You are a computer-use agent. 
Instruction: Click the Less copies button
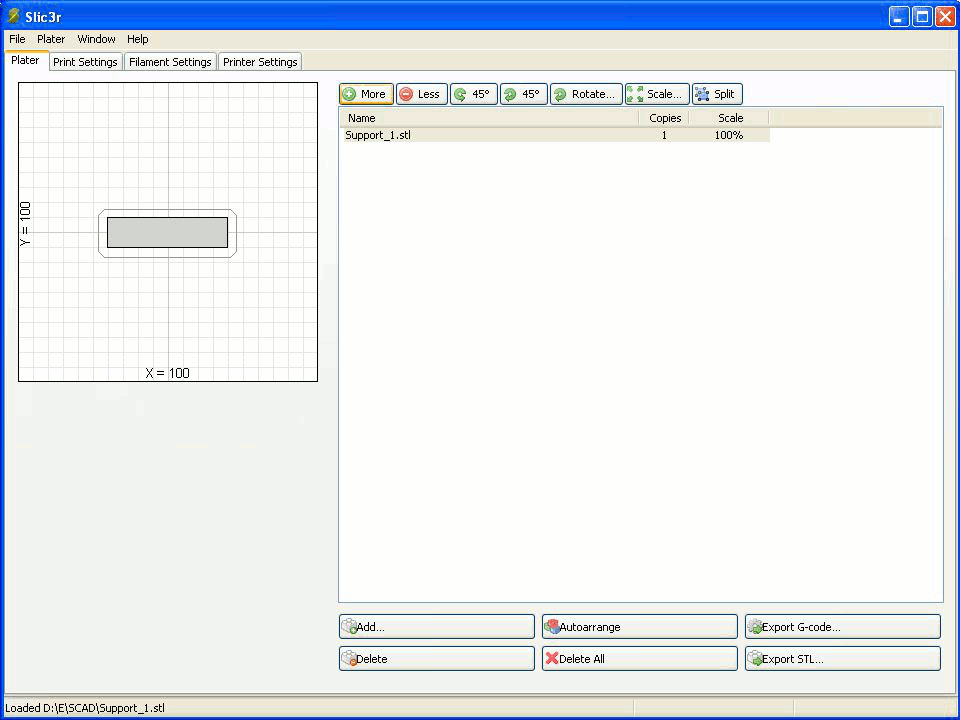[421, 94]
